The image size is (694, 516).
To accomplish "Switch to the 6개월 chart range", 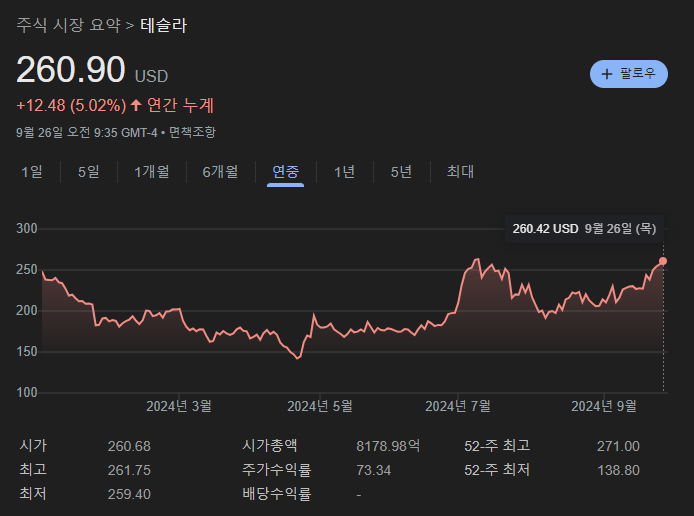I will [x=220, y=172].
